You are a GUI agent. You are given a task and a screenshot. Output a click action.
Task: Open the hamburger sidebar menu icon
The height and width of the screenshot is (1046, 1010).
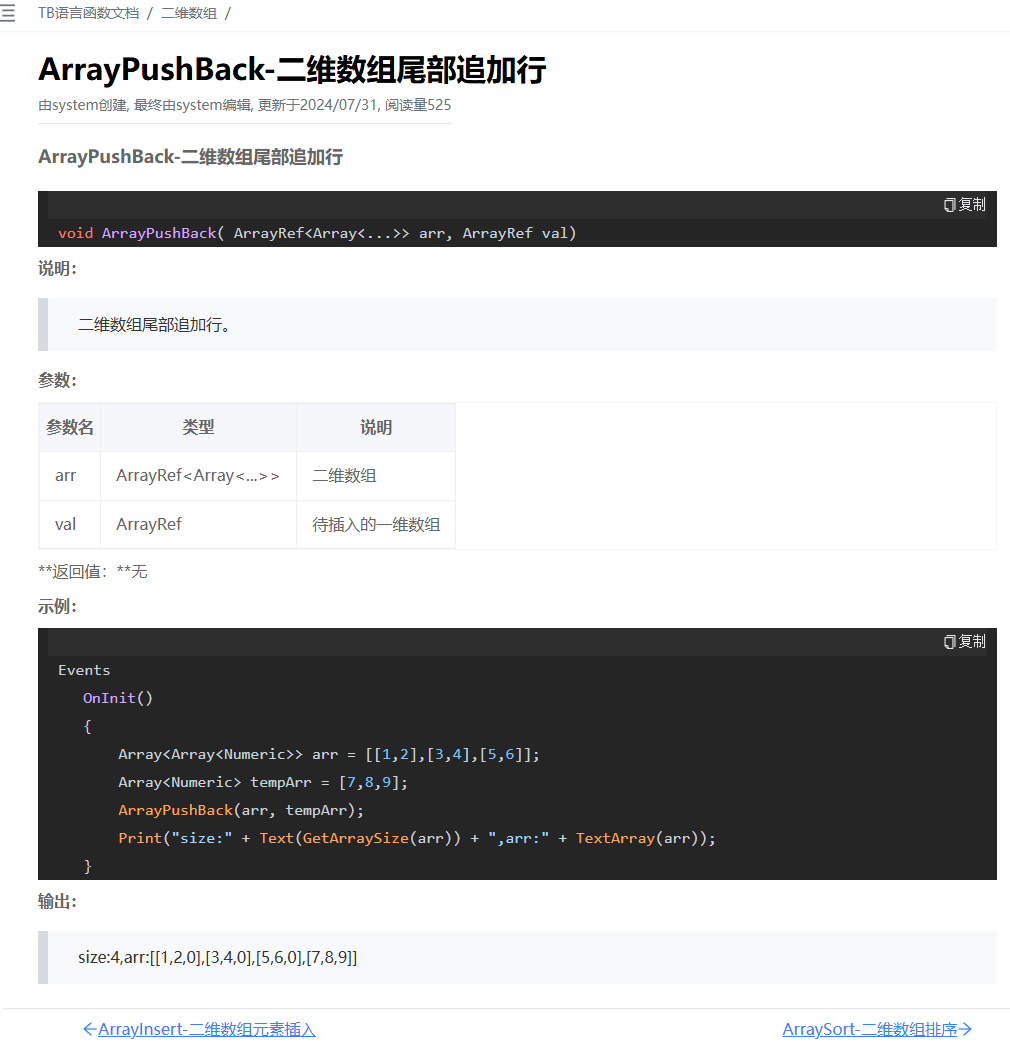(8, 14)
